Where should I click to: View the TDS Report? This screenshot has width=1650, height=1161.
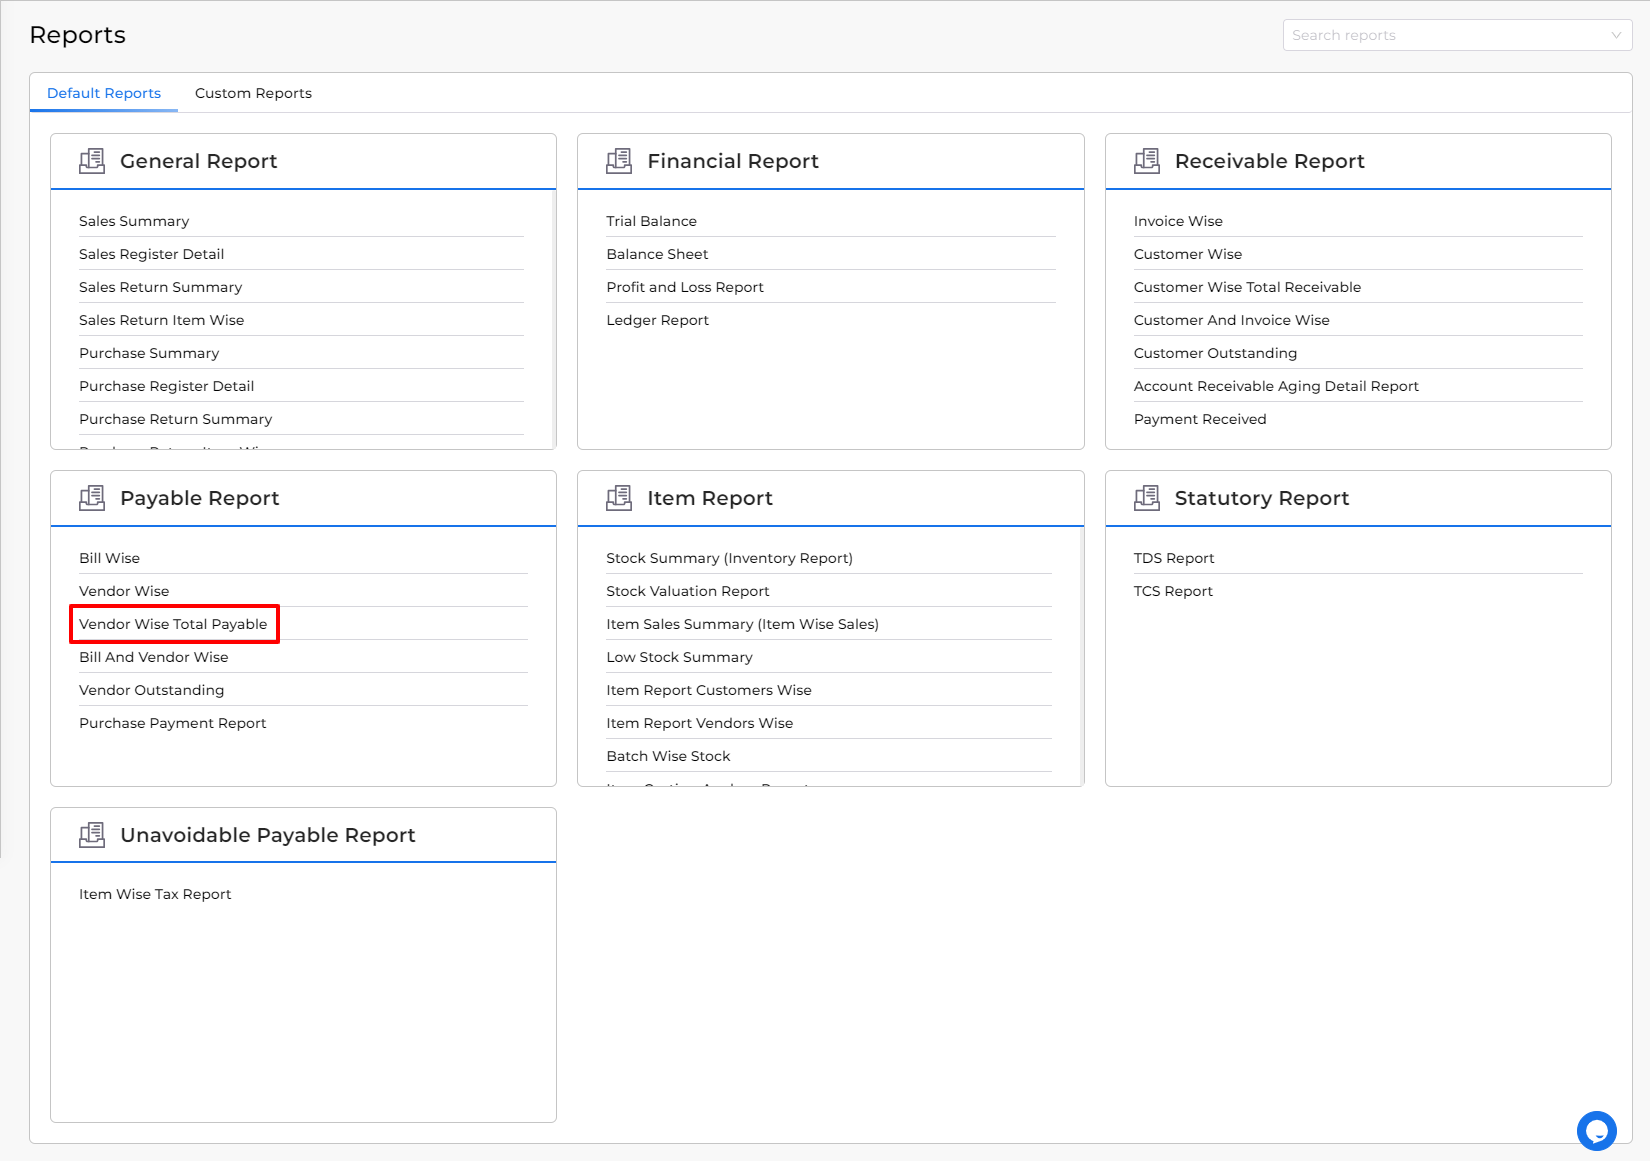tap(1173, 558)
